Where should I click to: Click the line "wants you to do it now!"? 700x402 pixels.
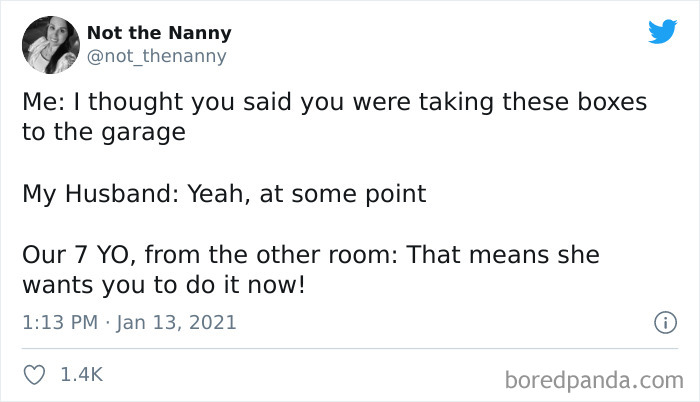click(164, 285)
